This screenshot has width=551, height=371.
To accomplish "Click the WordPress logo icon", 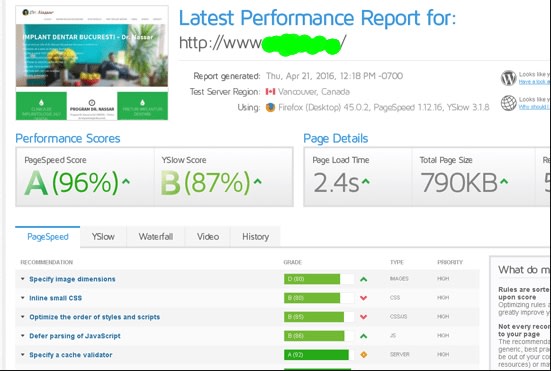I will (508, 78).
